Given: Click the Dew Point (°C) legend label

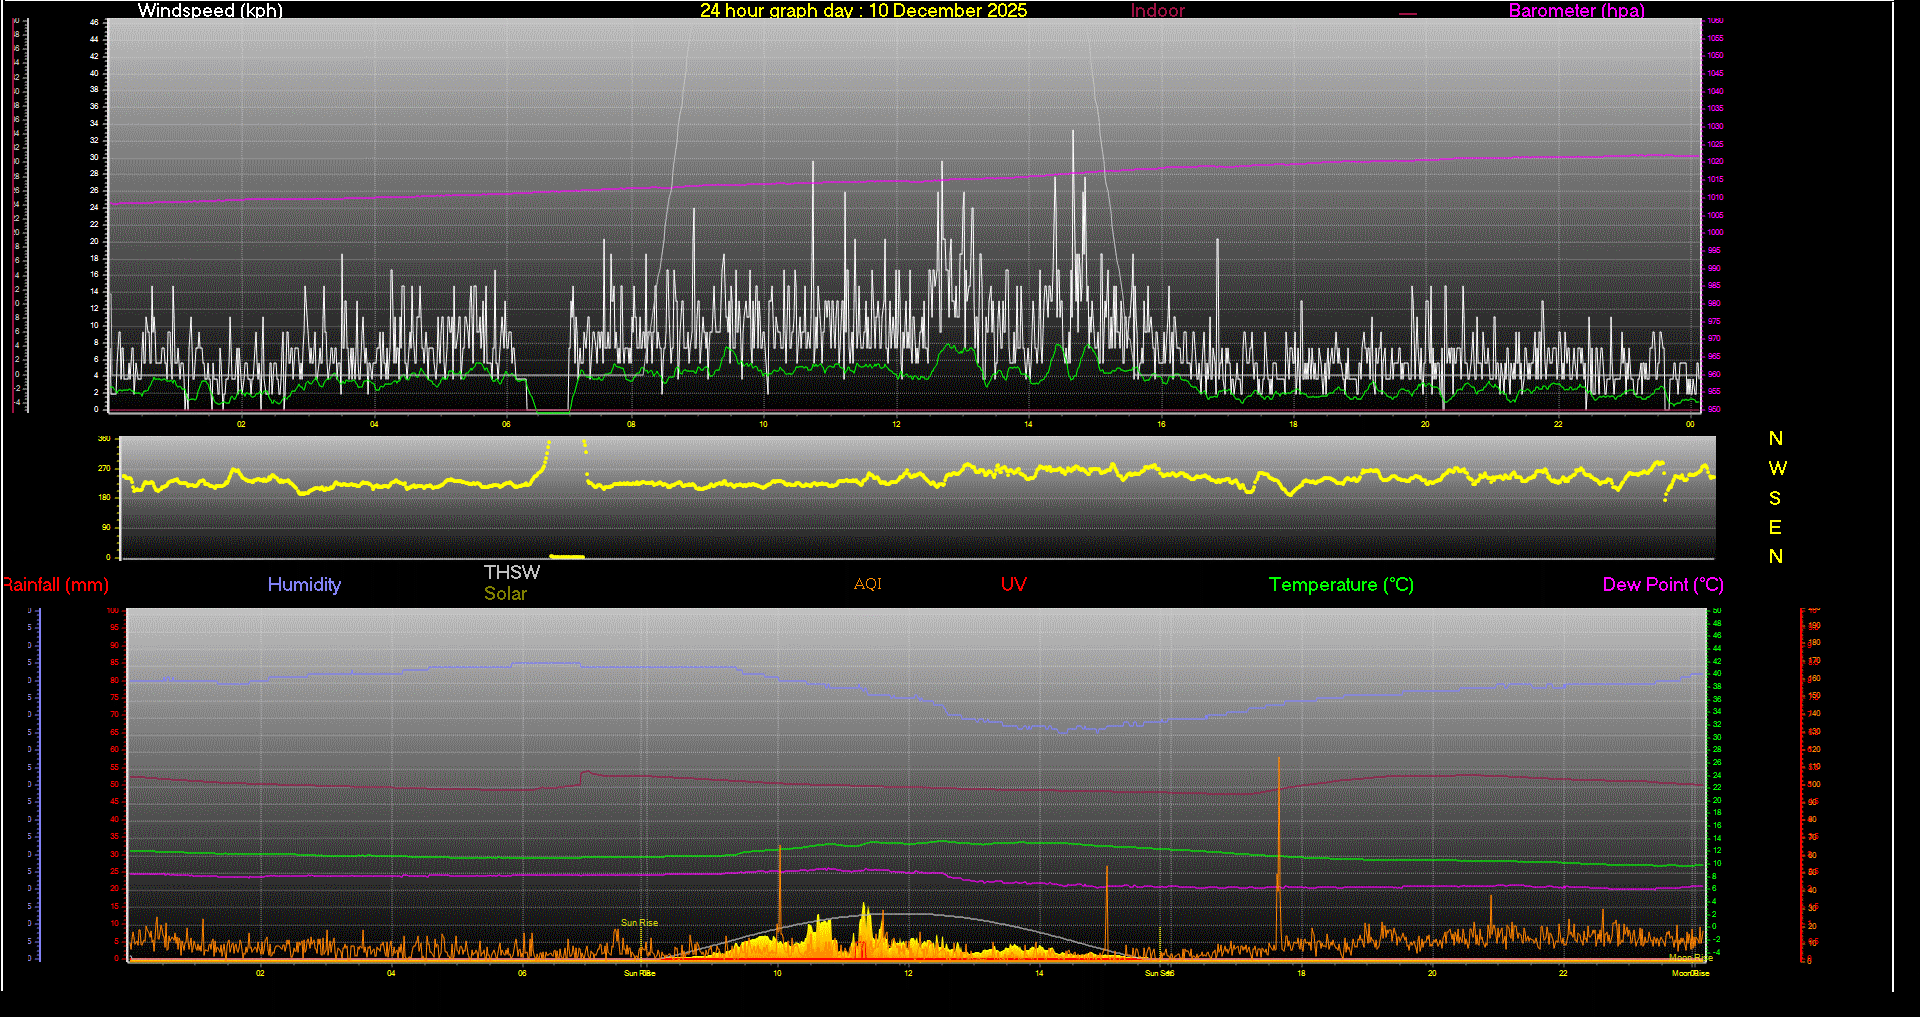Looking at the screenshot, I should coord(1663,585).
